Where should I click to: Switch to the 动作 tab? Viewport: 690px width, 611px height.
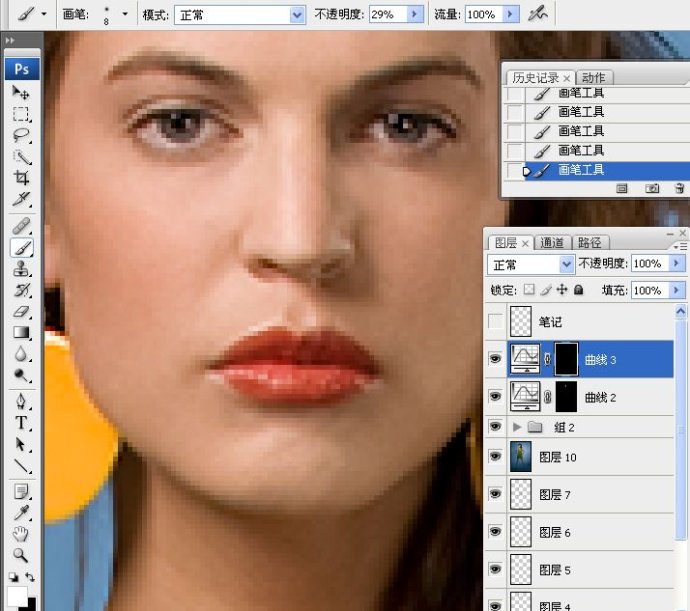coord(594,78)
